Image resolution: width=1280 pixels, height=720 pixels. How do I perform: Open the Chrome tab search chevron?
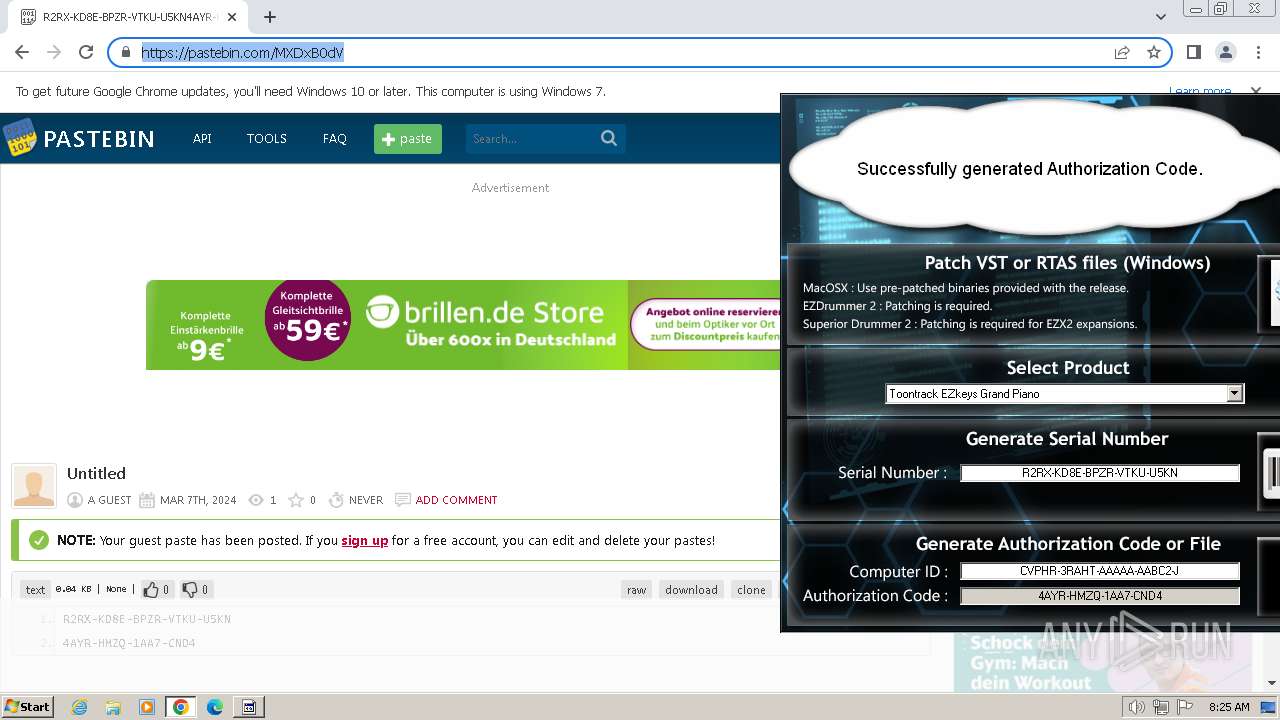click(1160, 17)
